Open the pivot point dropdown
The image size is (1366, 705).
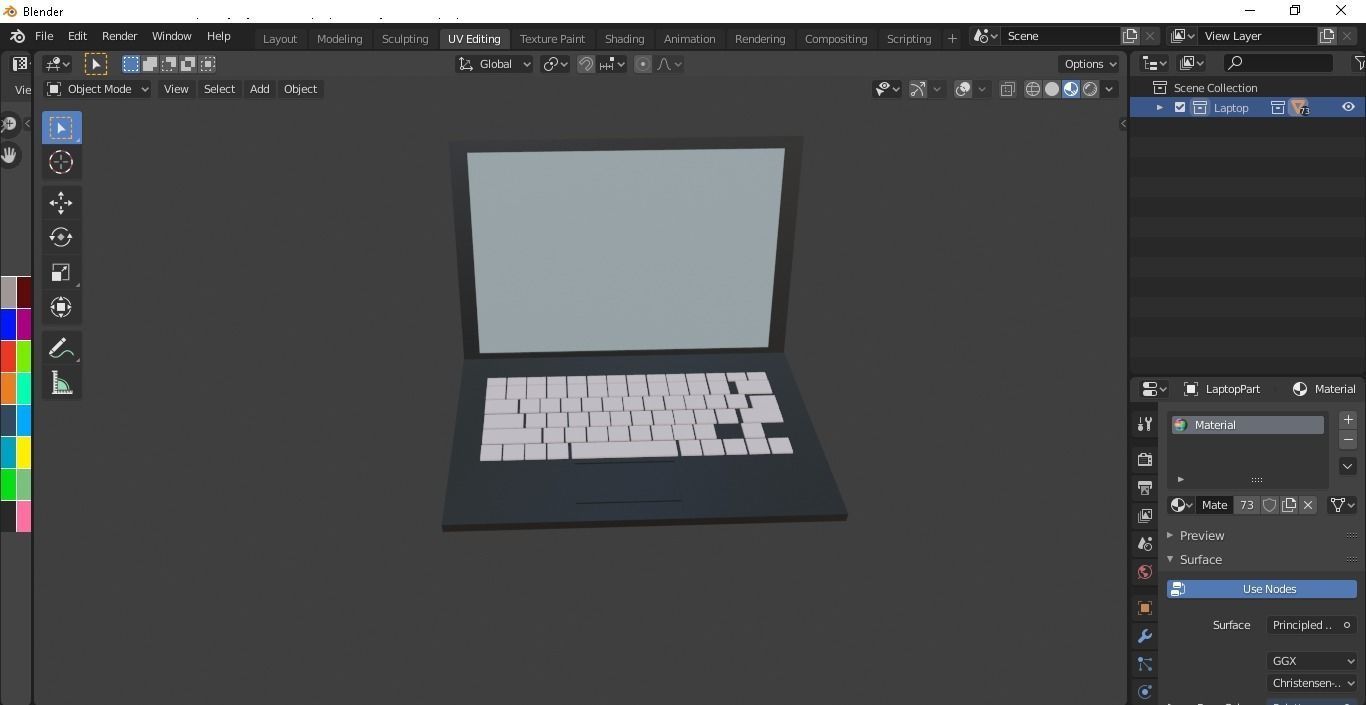(x=555, y=64)
